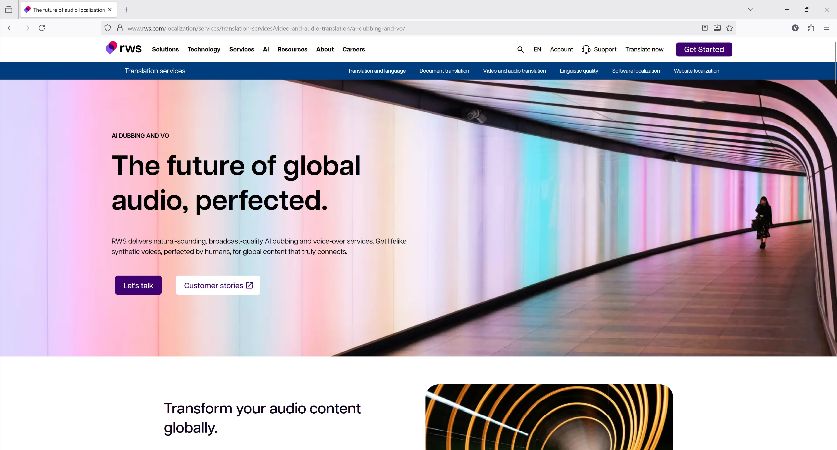Select Document translation subnav item
The image size is (837, 450).
[444, 70]
